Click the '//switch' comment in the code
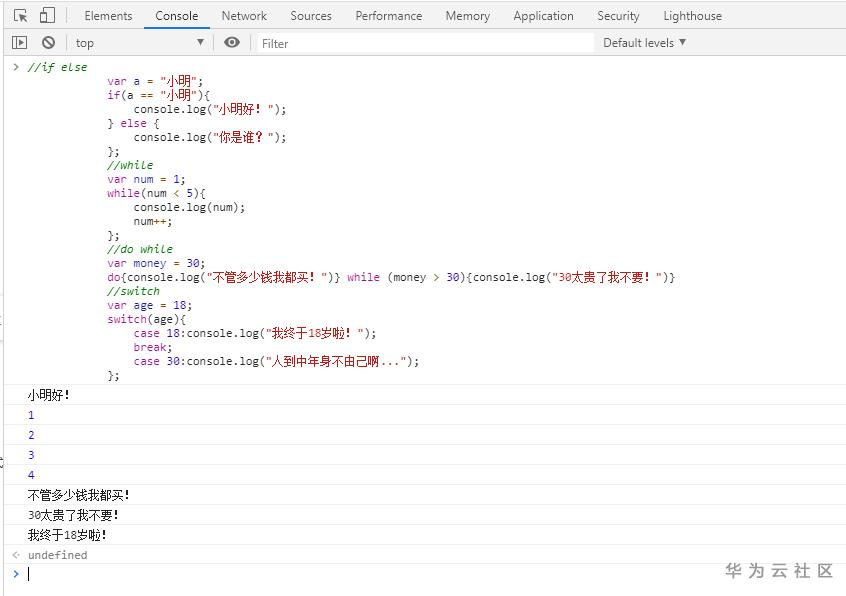Viewport: 846px width, 596px height. tap(133, 291)
